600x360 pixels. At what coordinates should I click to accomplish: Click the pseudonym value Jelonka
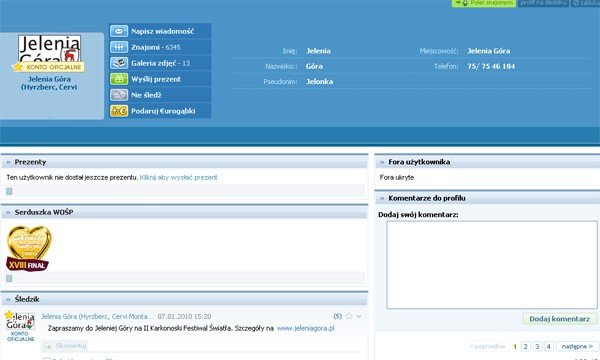pos(320,81)
